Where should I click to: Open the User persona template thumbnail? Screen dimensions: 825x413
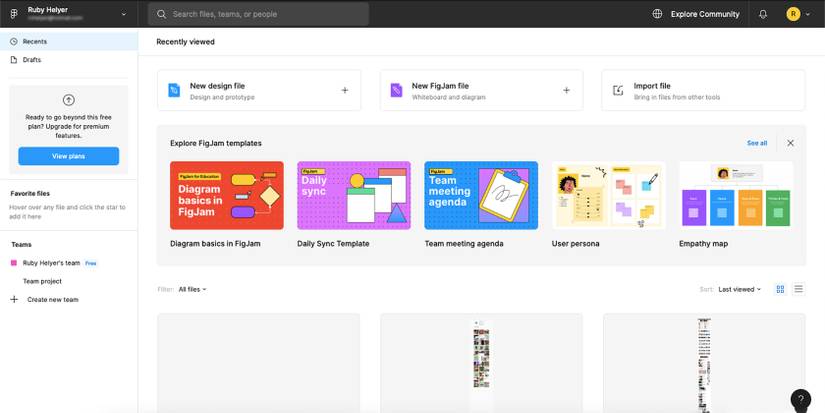point(609,195)
